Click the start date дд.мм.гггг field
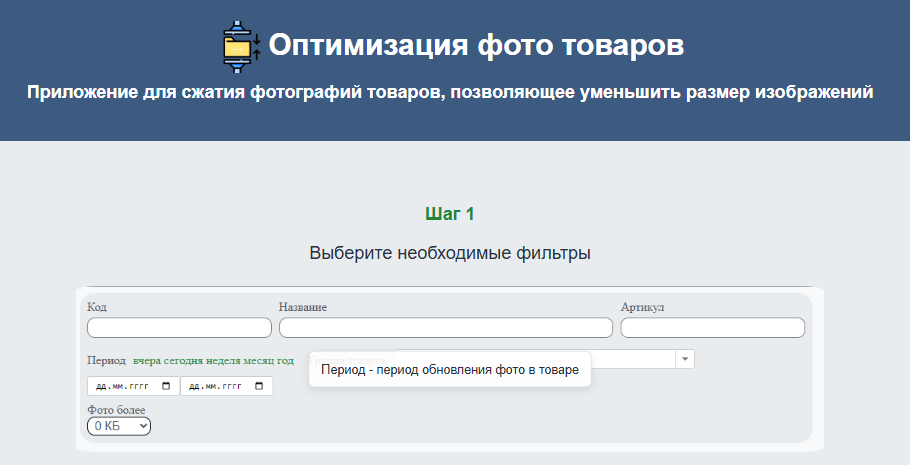The width and height of the screenshot is (910, 465). [x=133, y=386]
